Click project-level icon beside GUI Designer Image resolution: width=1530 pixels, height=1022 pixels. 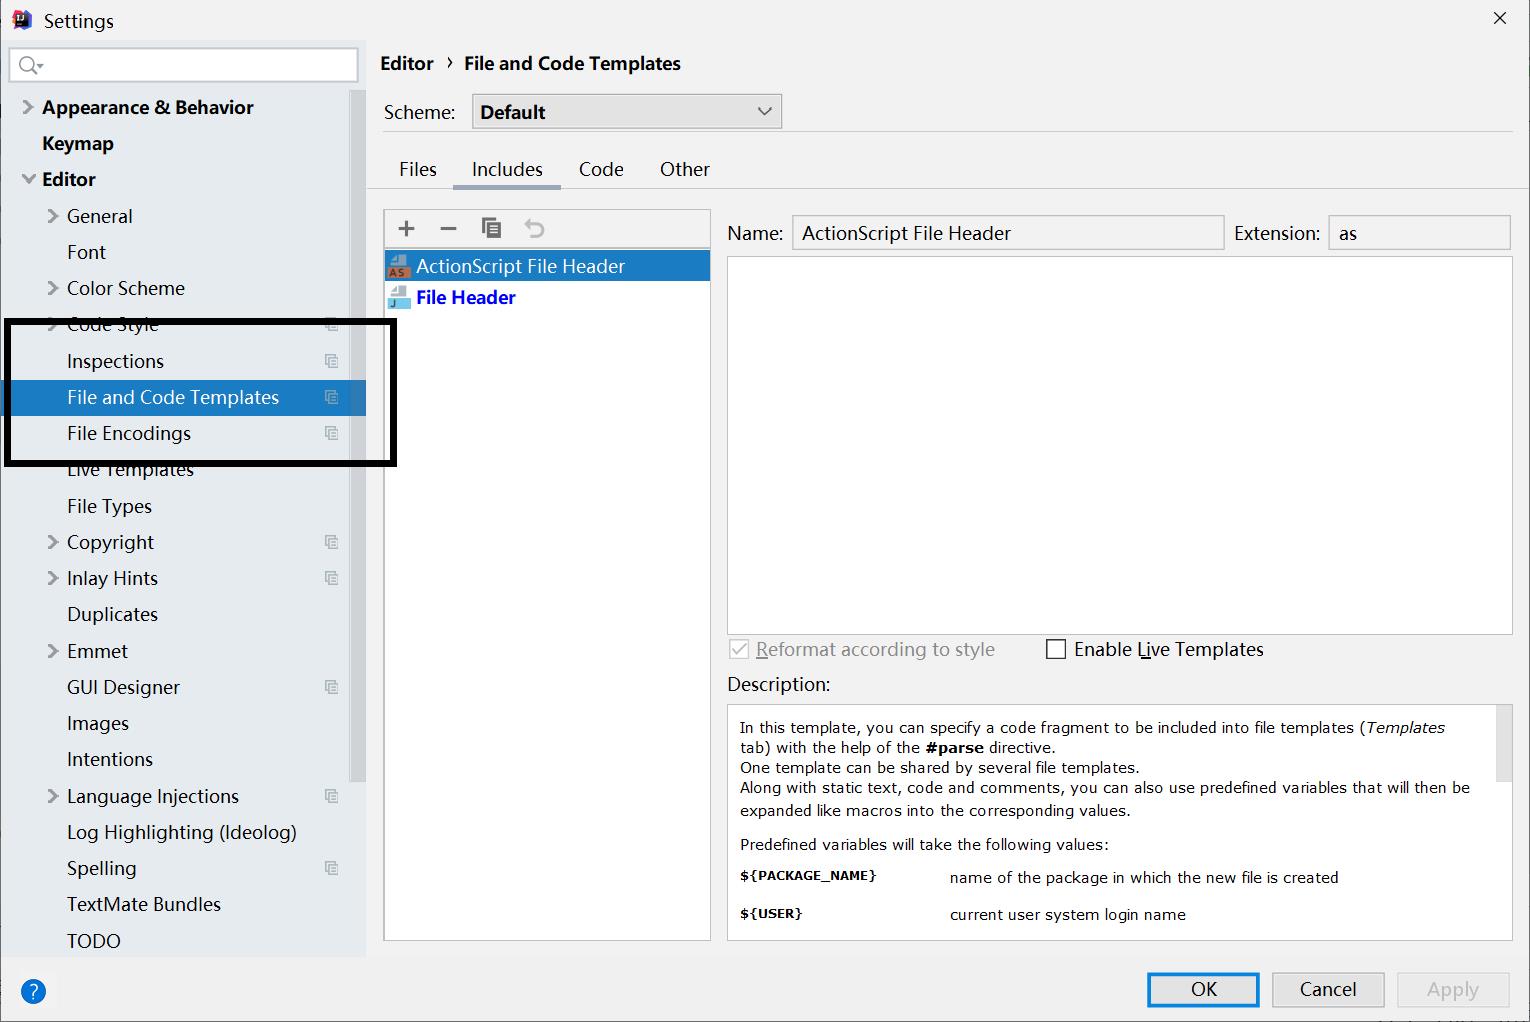click(x=332, y=687)
